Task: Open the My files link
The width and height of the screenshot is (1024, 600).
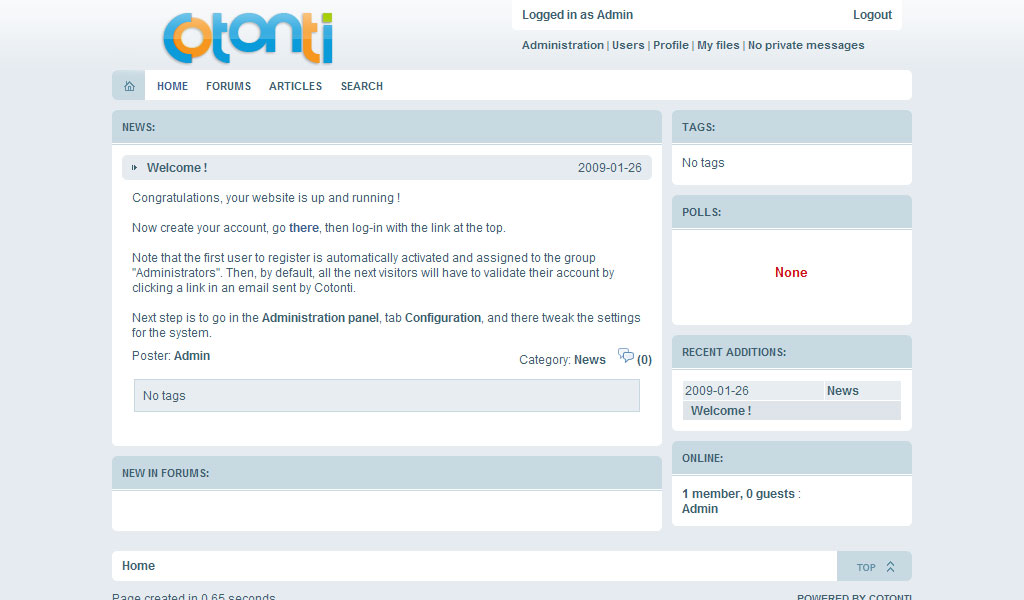Action: coord(718,45)
